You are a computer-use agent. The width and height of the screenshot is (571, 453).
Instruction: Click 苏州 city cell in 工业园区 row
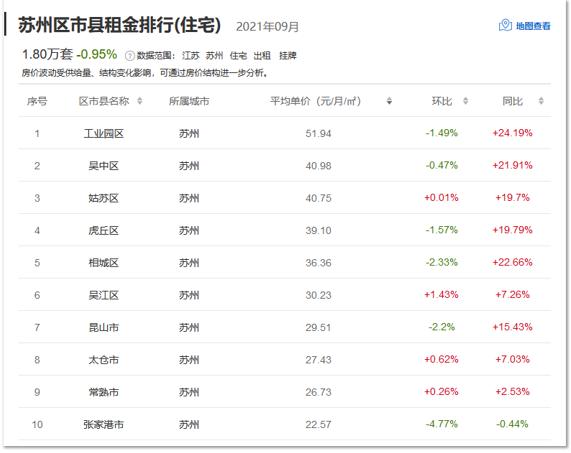[x=189, y=134]
